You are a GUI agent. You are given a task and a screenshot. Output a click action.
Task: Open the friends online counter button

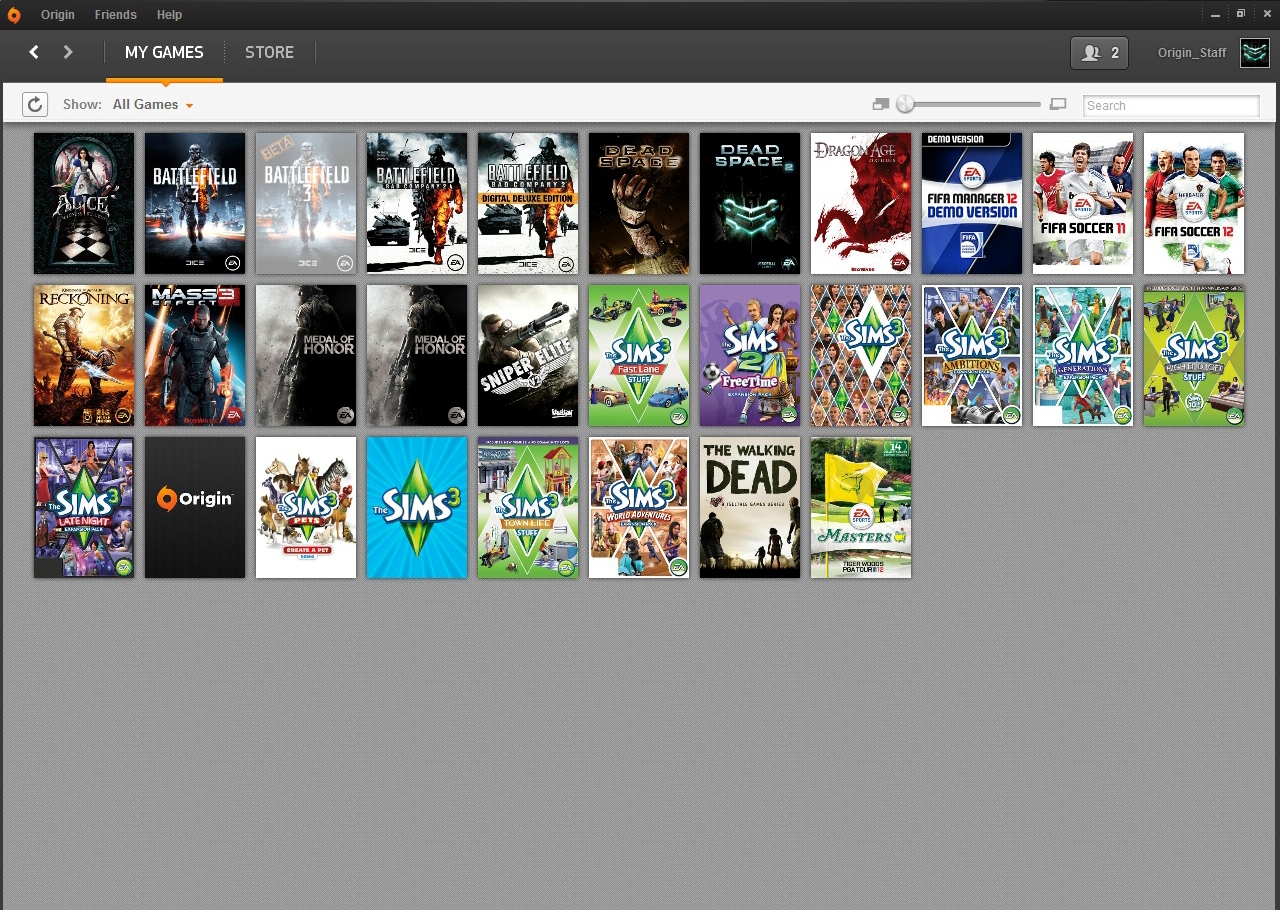coord(1099,53)
